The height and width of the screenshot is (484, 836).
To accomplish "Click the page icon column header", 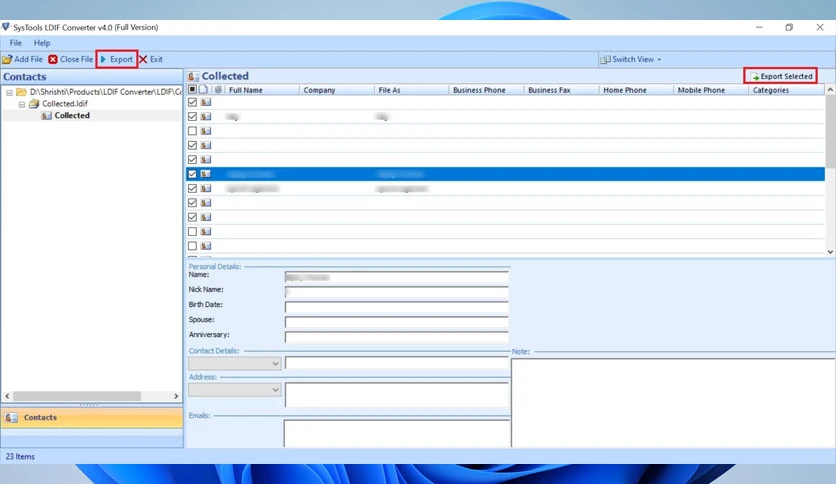I will pyautogui.click(x=204, y=90).
